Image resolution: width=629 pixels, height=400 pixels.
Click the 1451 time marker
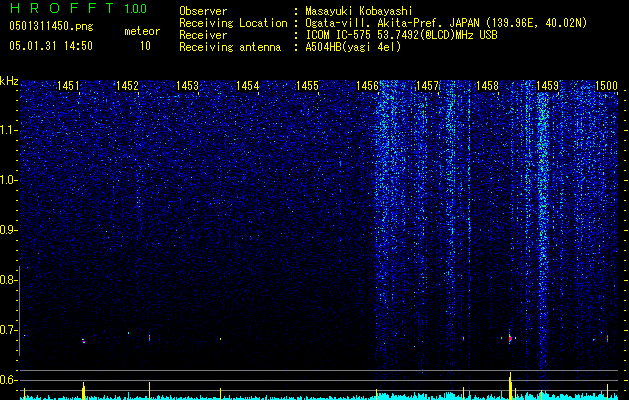coord(68,85)
